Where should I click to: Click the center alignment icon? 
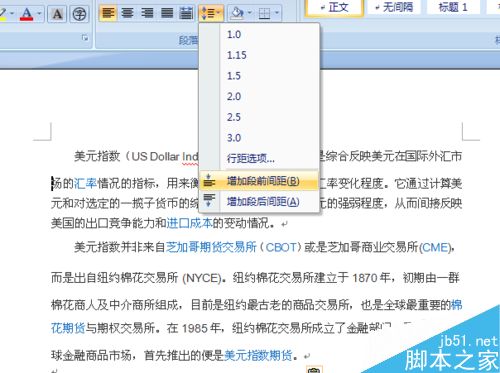128,13
